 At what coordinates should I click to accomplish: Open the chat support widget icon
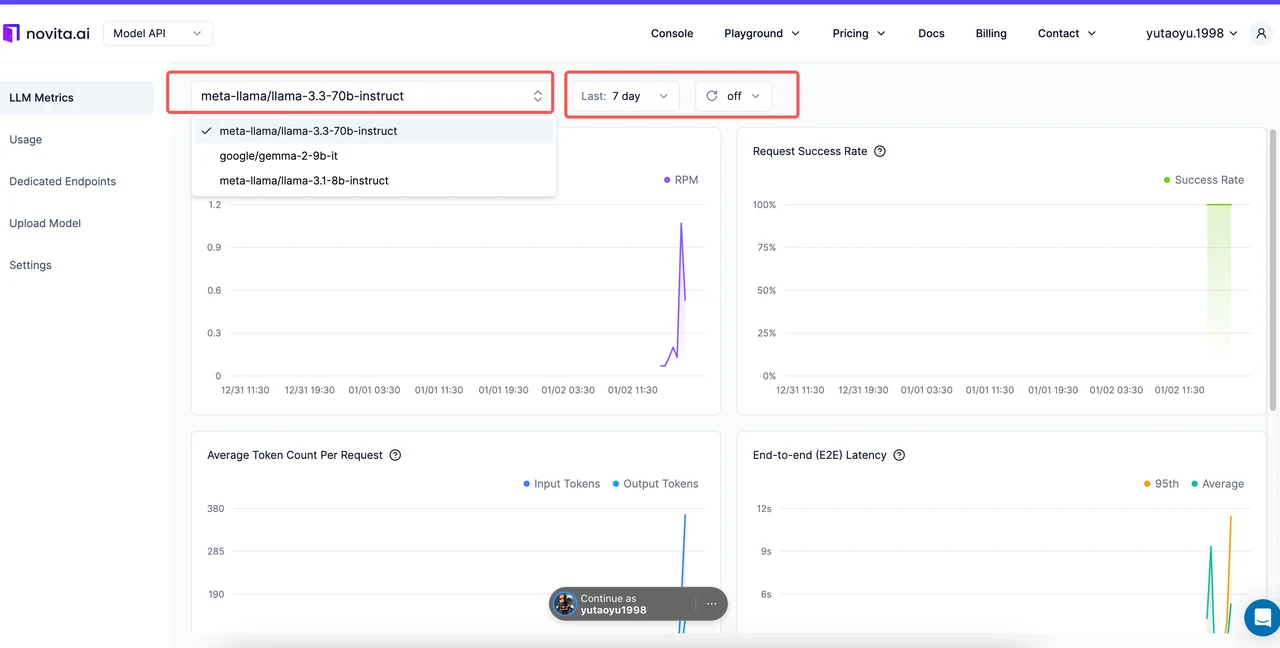pyautogui.click(x=1262, y=617)
